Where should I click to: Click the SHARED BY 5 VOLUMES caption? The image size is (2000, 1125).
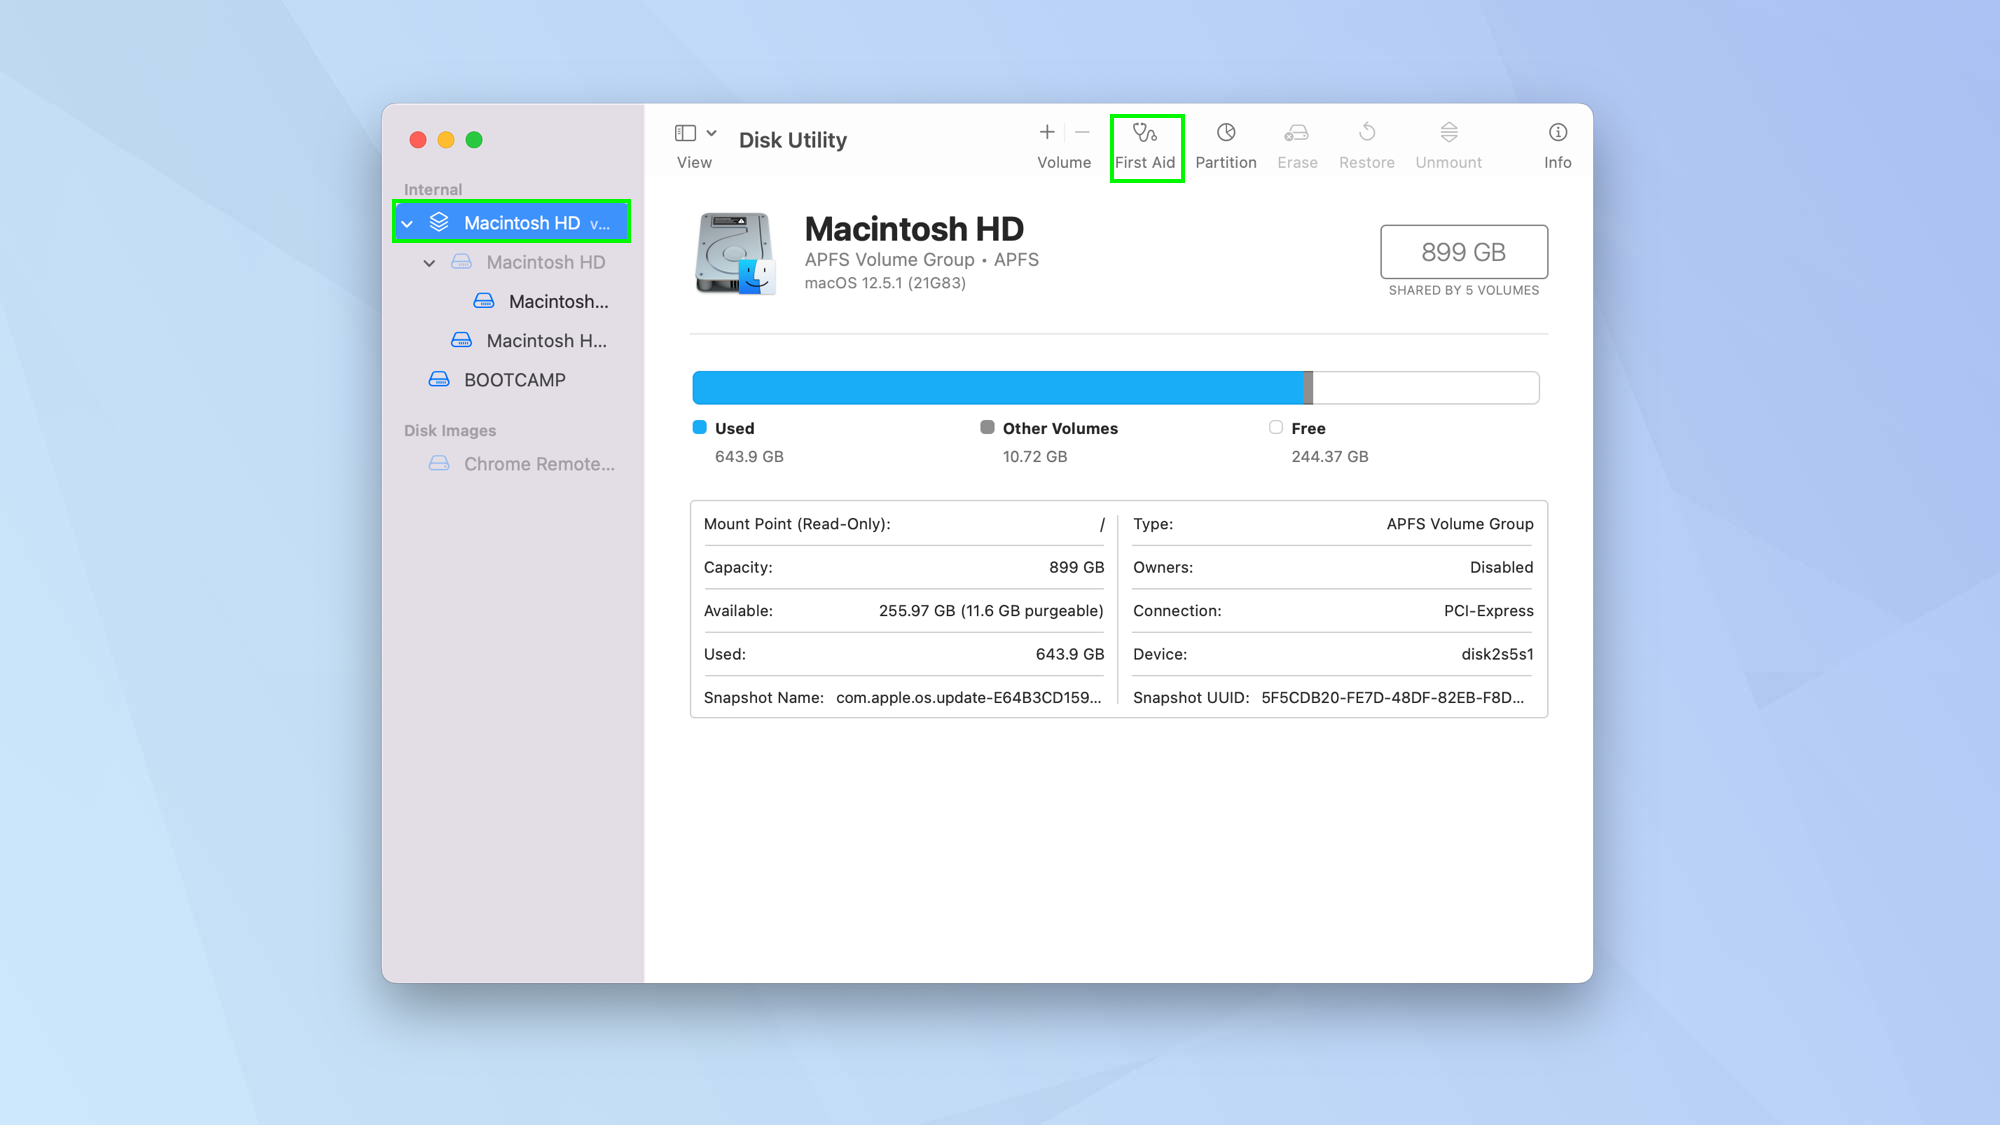click(x=1463, y=290)
